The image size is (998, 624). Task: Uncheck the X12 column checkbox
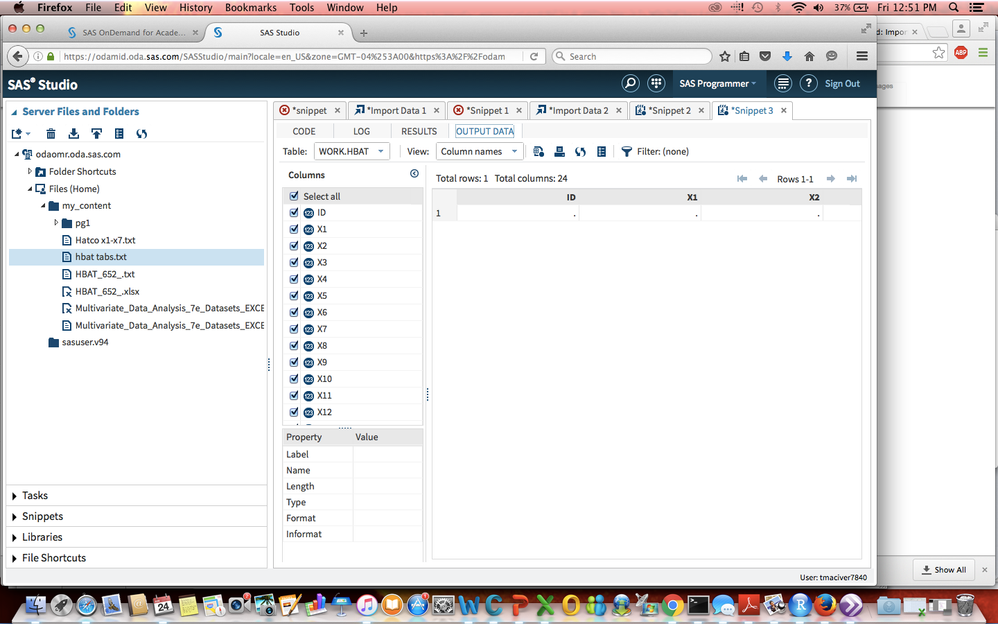(294, 412)
